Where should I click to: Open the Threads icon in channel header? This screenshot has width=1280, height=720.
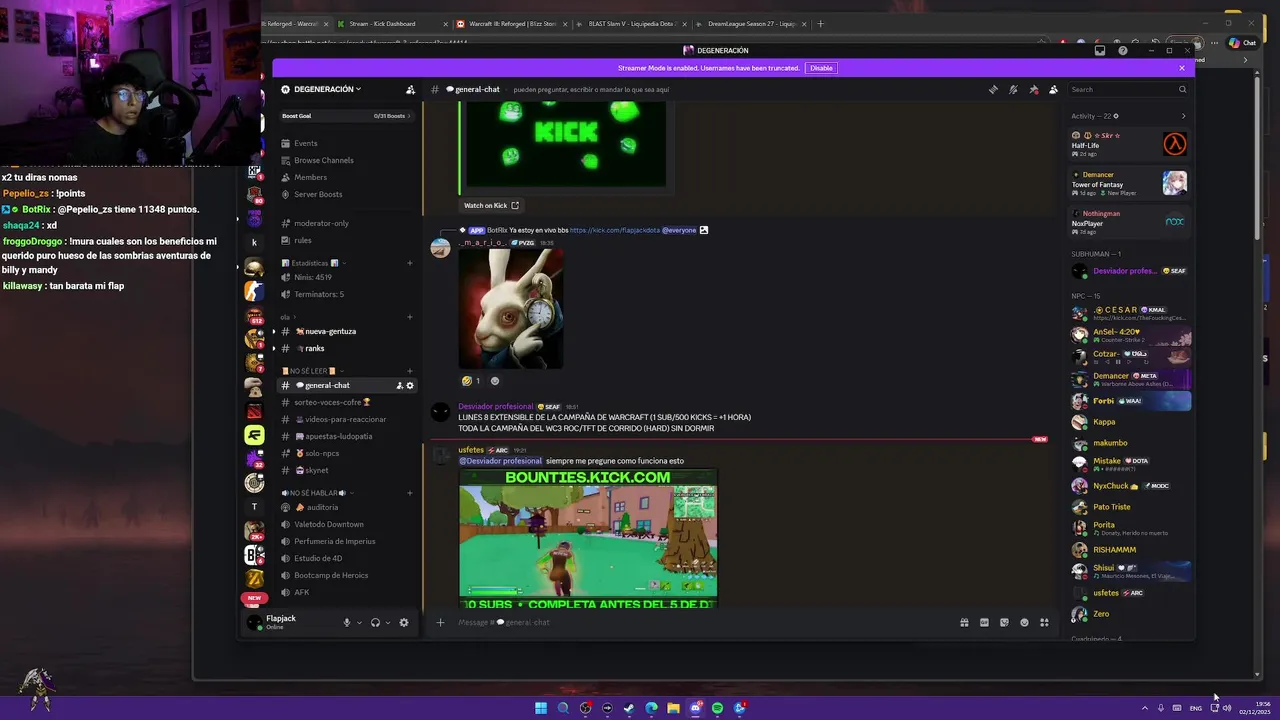pyautogui.click(x=993, y=89)
